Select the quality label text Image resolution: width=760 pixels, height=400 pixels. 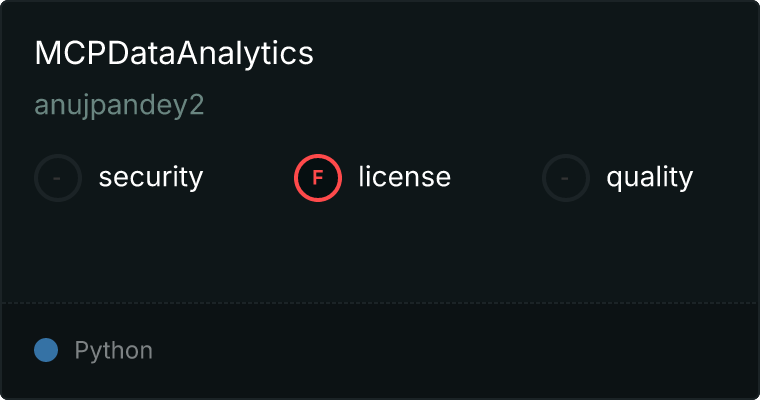(x=649, y=178)
